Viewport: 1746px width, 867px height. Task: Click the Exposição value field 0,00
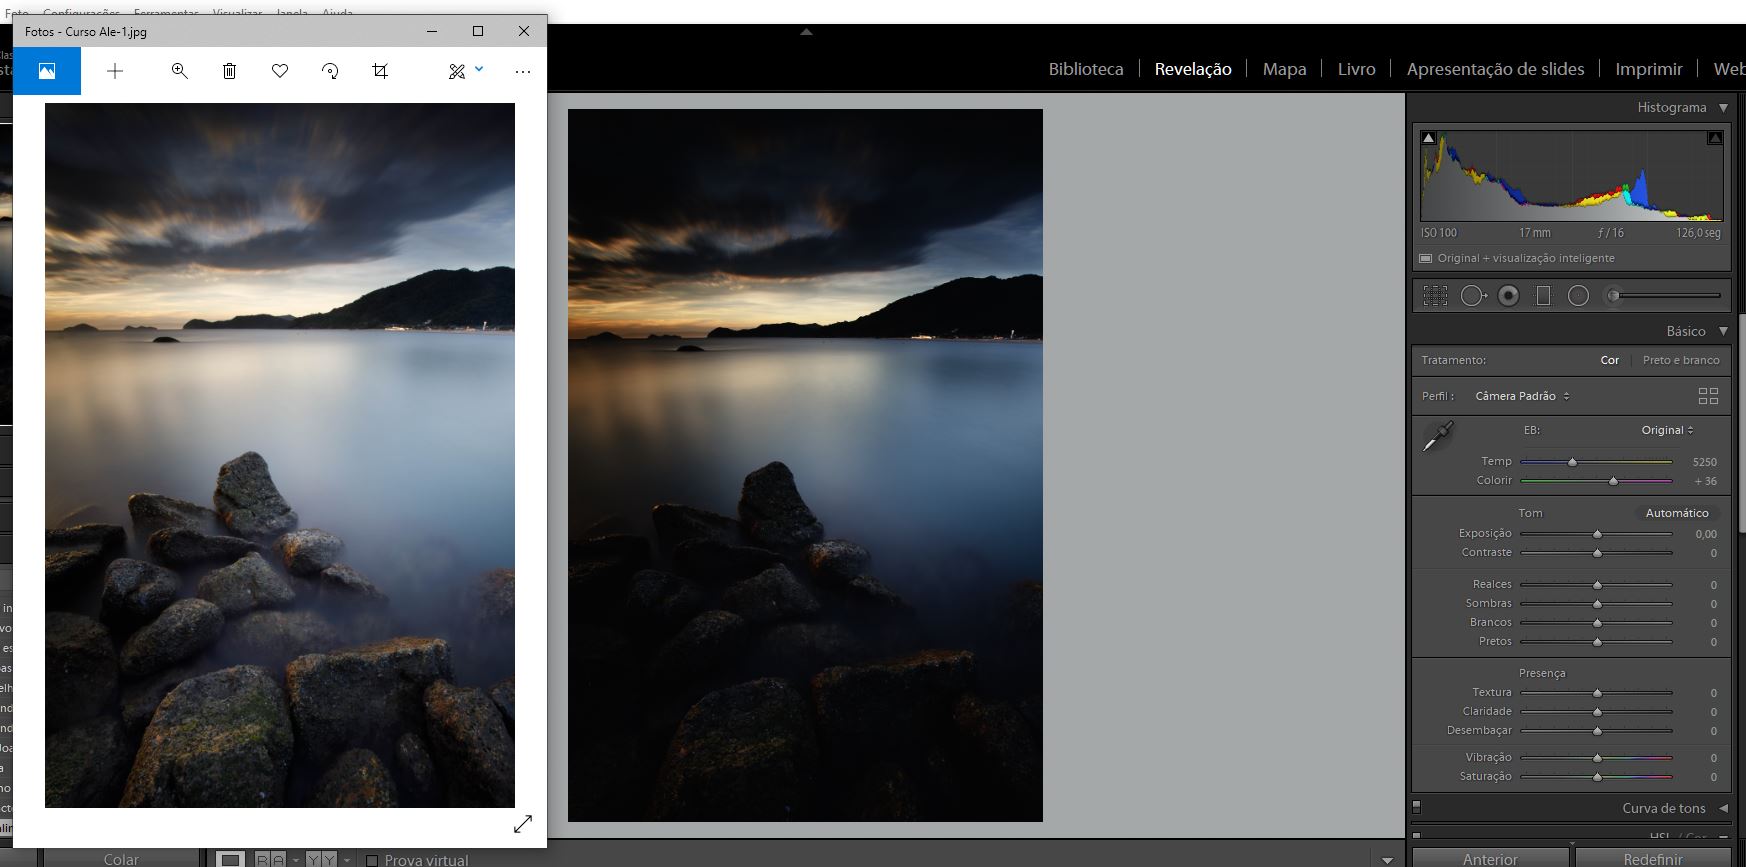pyautogui.click(x=1705, y=534)
